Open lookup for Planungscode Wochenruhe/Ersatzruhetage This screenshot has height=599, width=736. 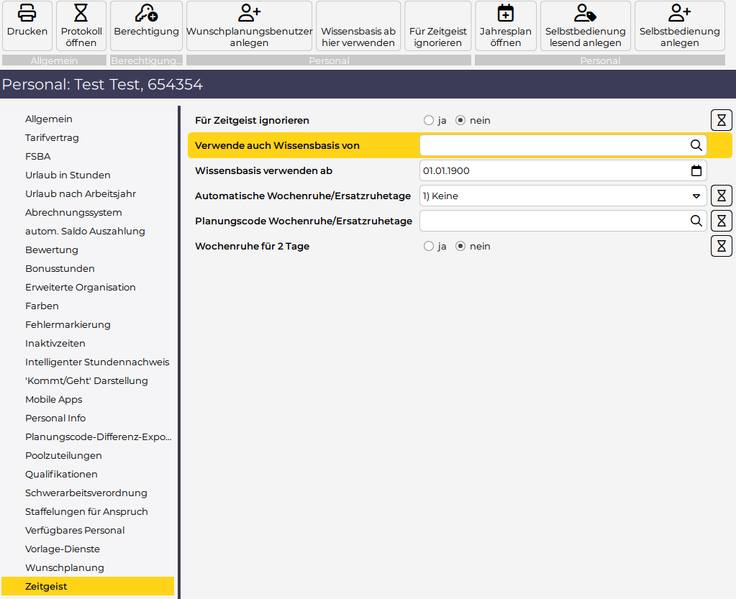pos(696,221)
